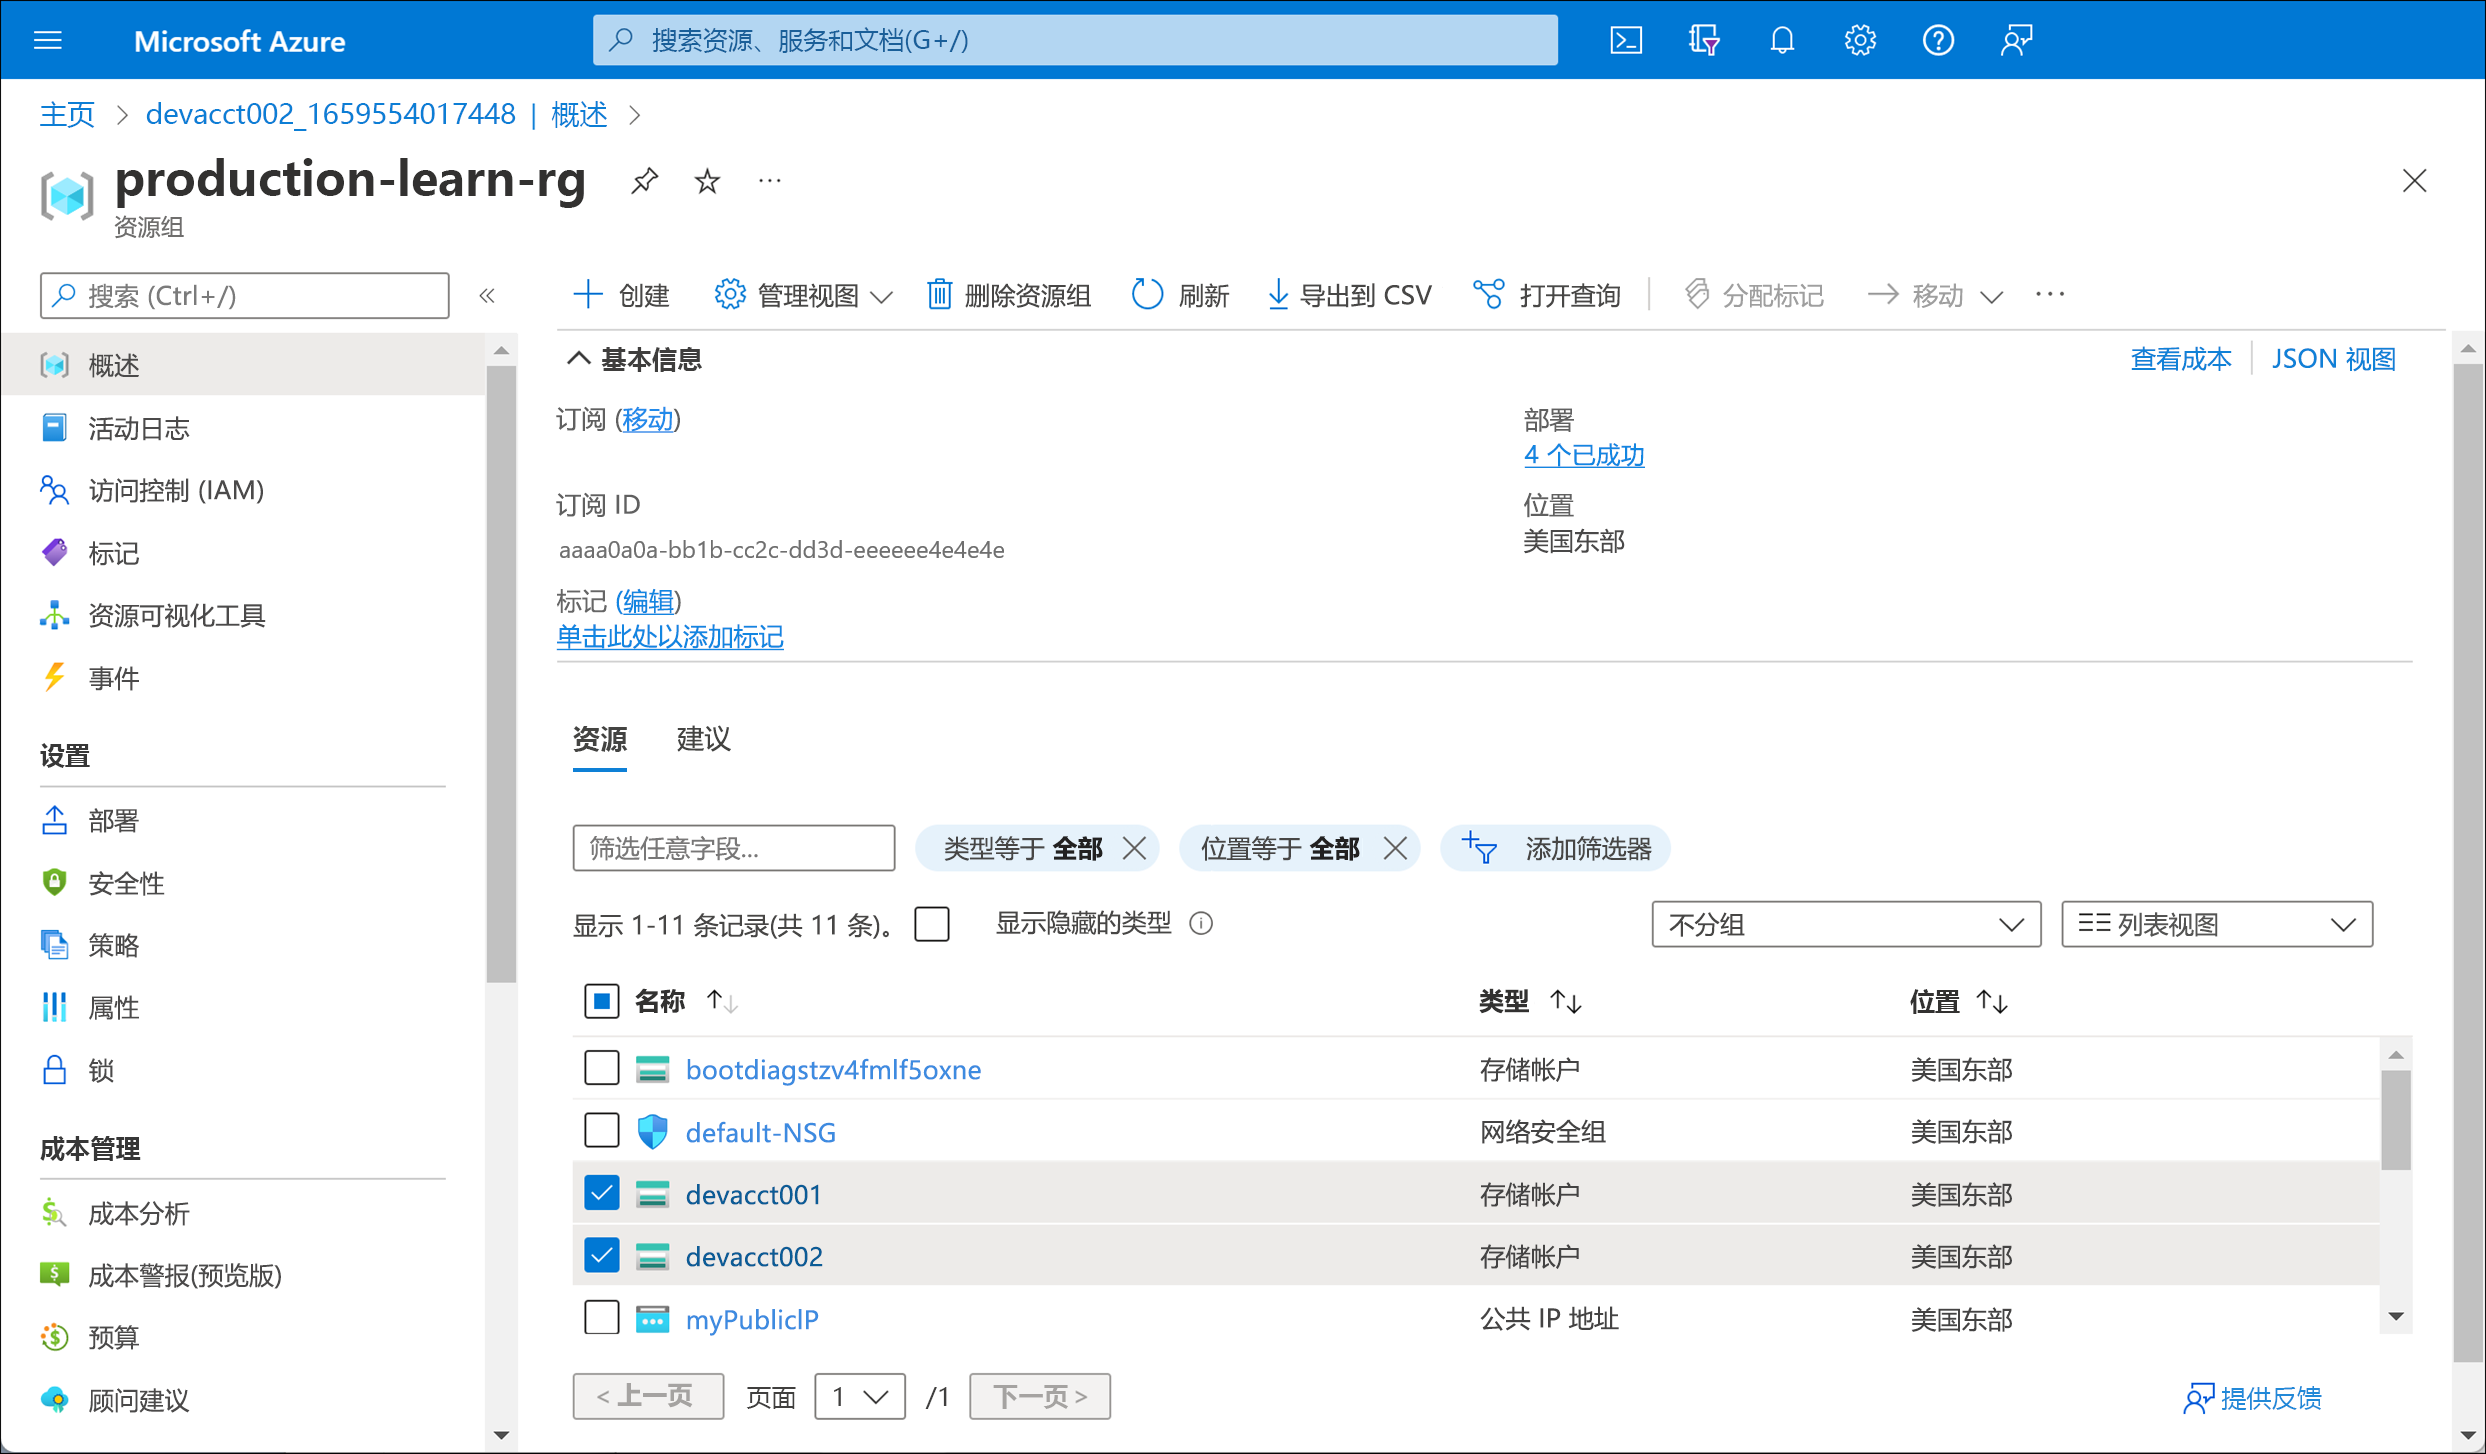Focus the filter any field box
The height and width of the screenshot is (1454, 2486).
click(733, 848)
